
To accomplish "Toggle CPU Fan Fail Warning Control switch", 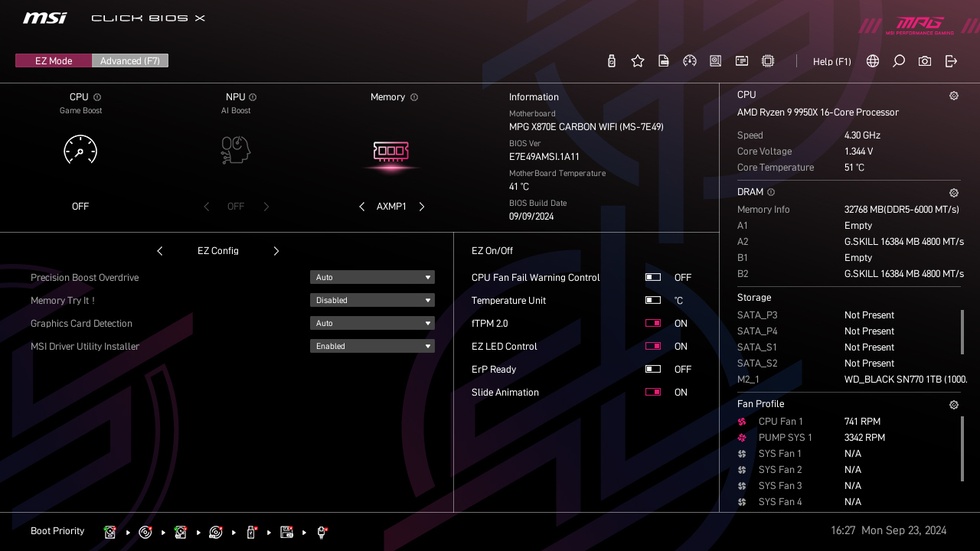I will (653, 277).
